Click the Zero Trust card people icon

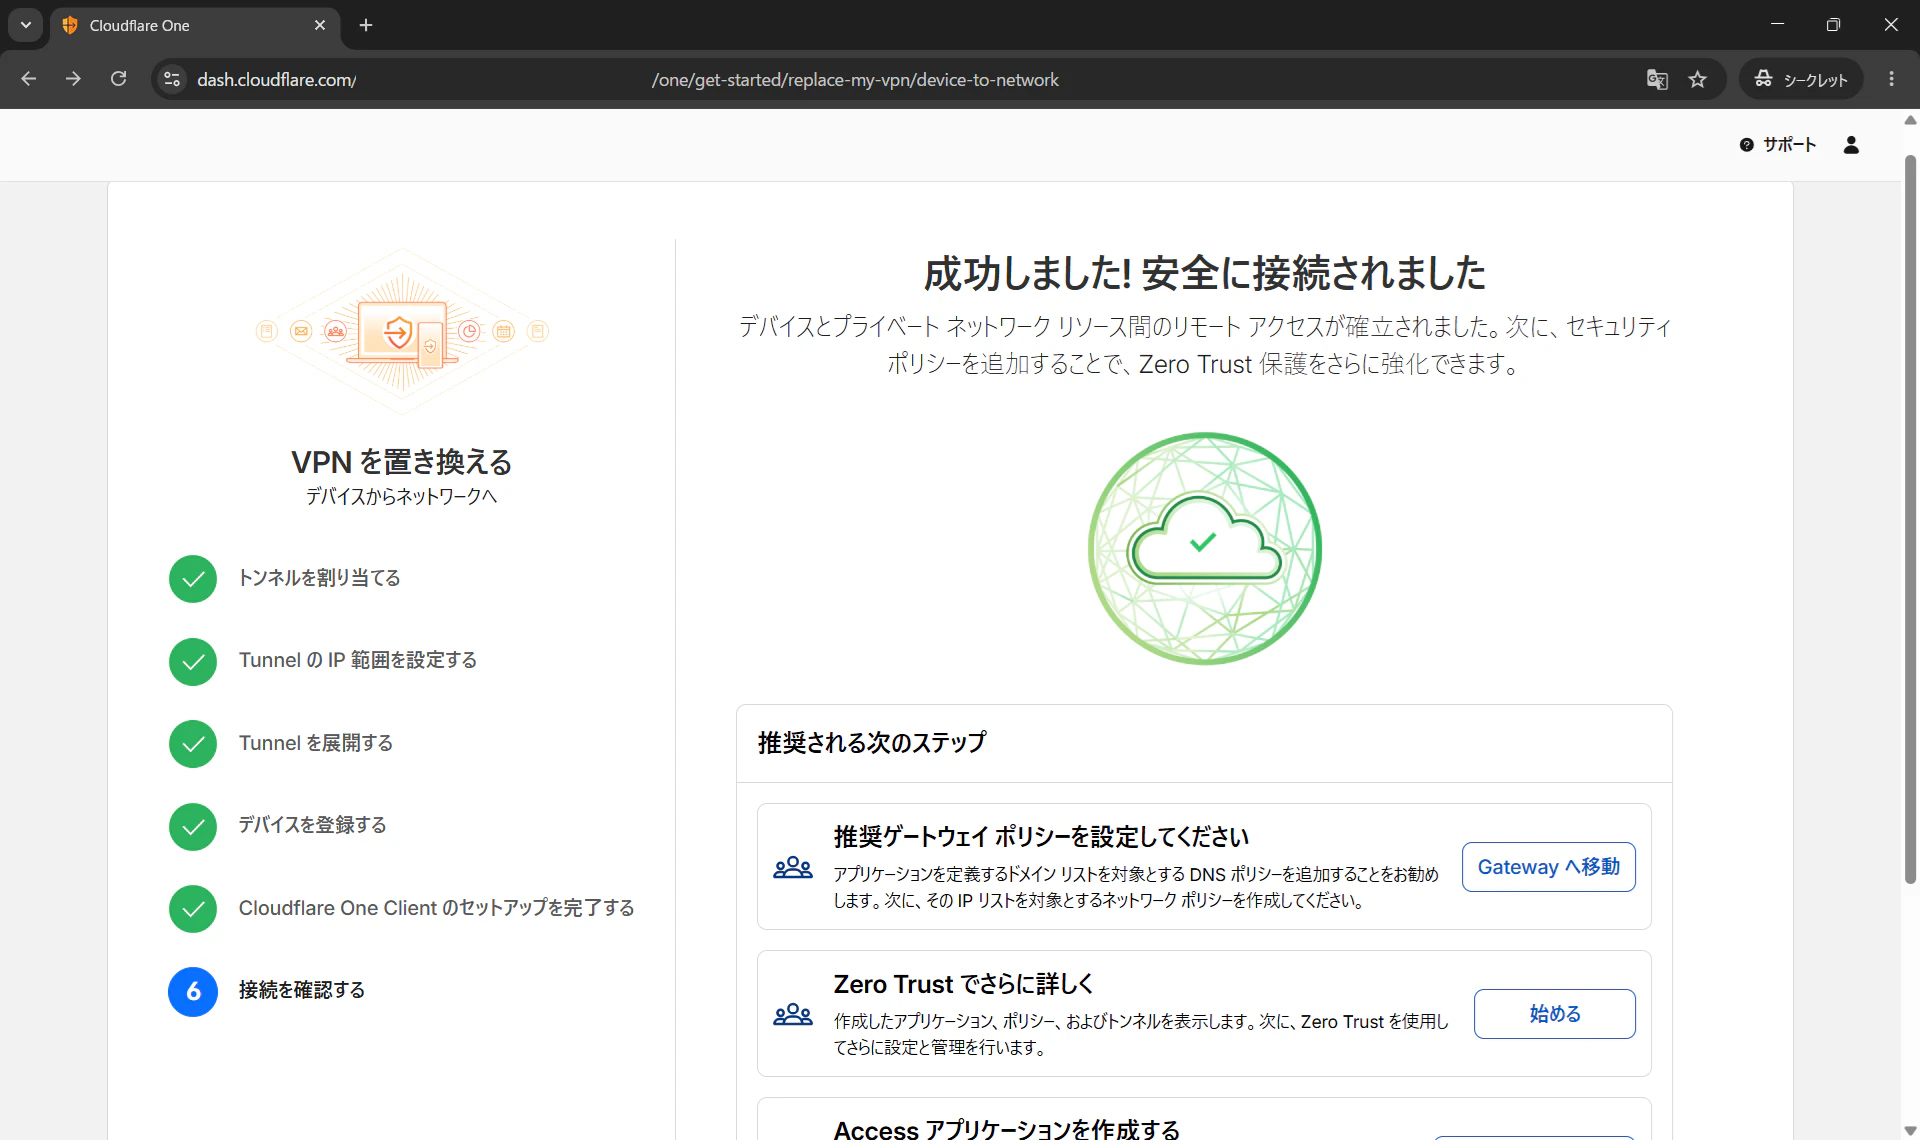pyautogui.click(x=793, y=1014)
